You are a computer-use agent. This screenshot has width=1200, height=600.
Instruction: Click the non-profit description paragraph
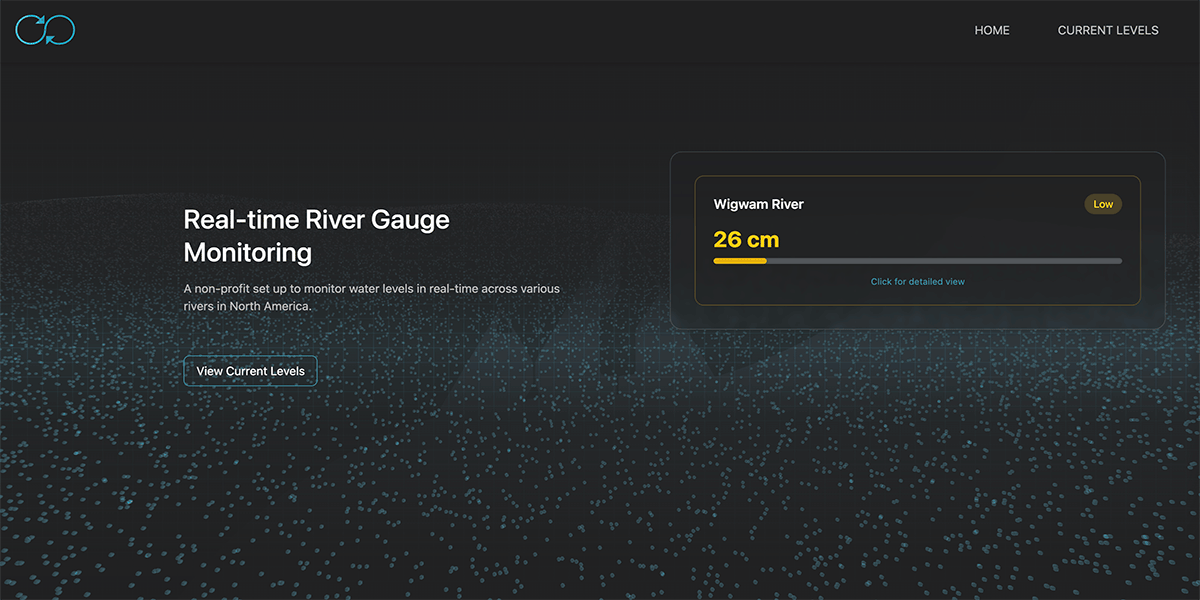[x=372, y=297]
